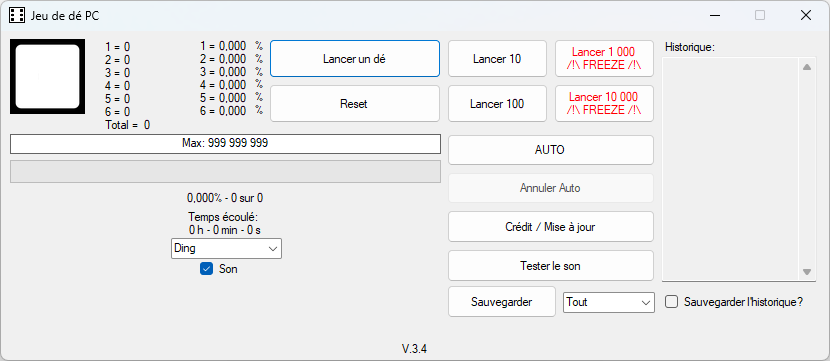Click the Max: 999 999 999 input field
Screen dimensions: 830x361
pos(225,144)
